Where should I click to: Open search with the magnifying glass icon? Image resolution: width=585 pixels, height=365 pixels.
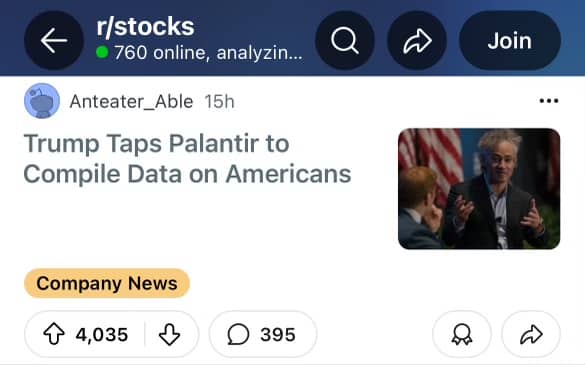[x=345, y=40]
